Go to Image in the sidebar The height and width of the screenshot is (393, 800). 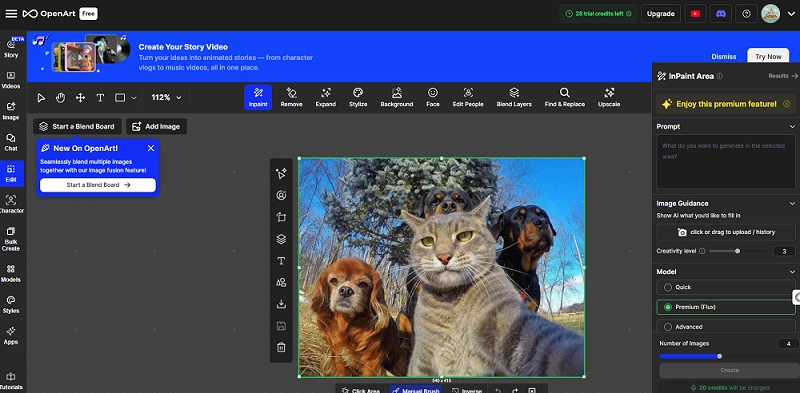11,111
